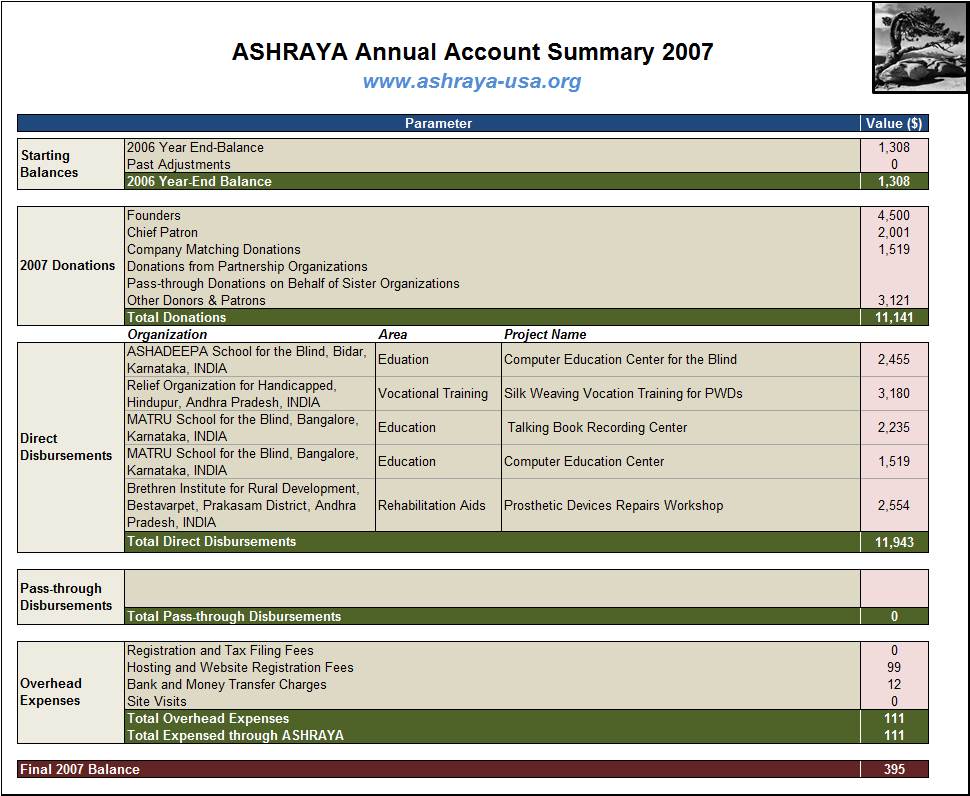970x796 pixels.
Task: Select the 'Overhead Expenses' section label
Action: click(51, 692)
